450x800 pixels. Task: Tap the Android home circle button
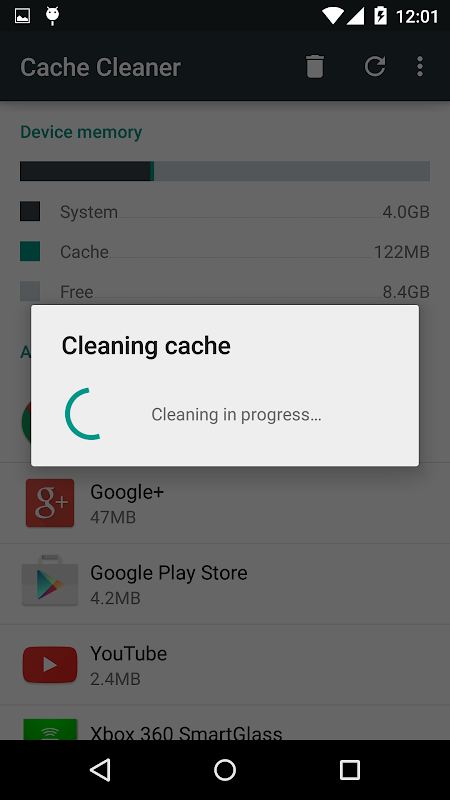225,769
